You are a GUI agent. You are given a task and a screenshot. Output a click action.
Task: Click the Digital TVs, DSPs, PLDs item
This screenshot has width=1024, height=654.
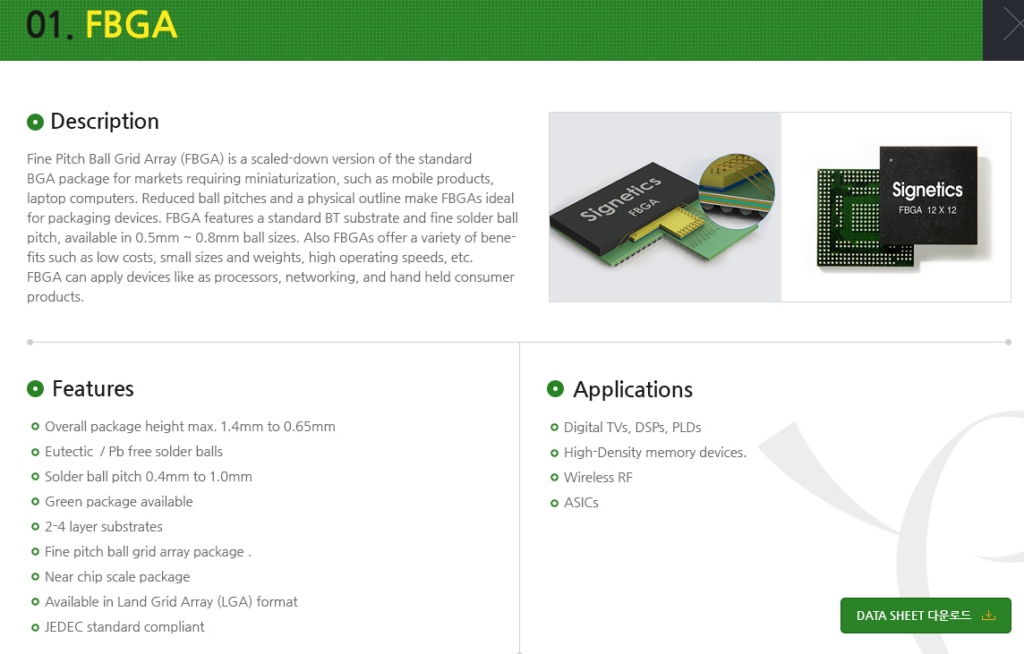point(632,428)
